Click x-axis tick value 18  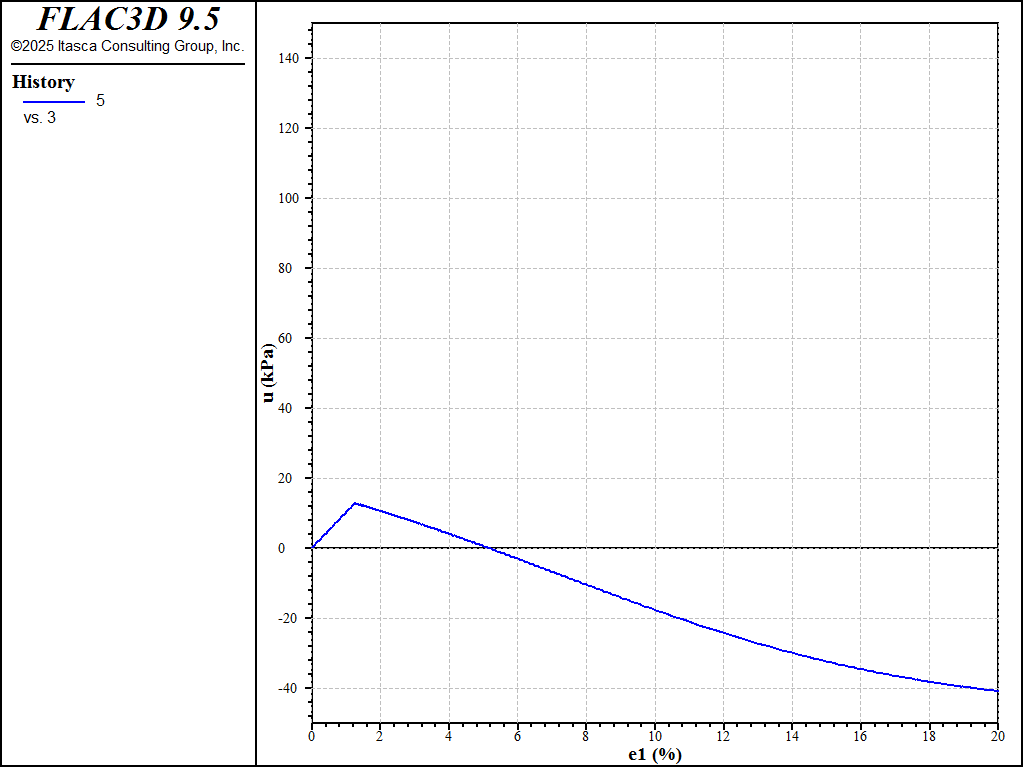click(929, 736)
